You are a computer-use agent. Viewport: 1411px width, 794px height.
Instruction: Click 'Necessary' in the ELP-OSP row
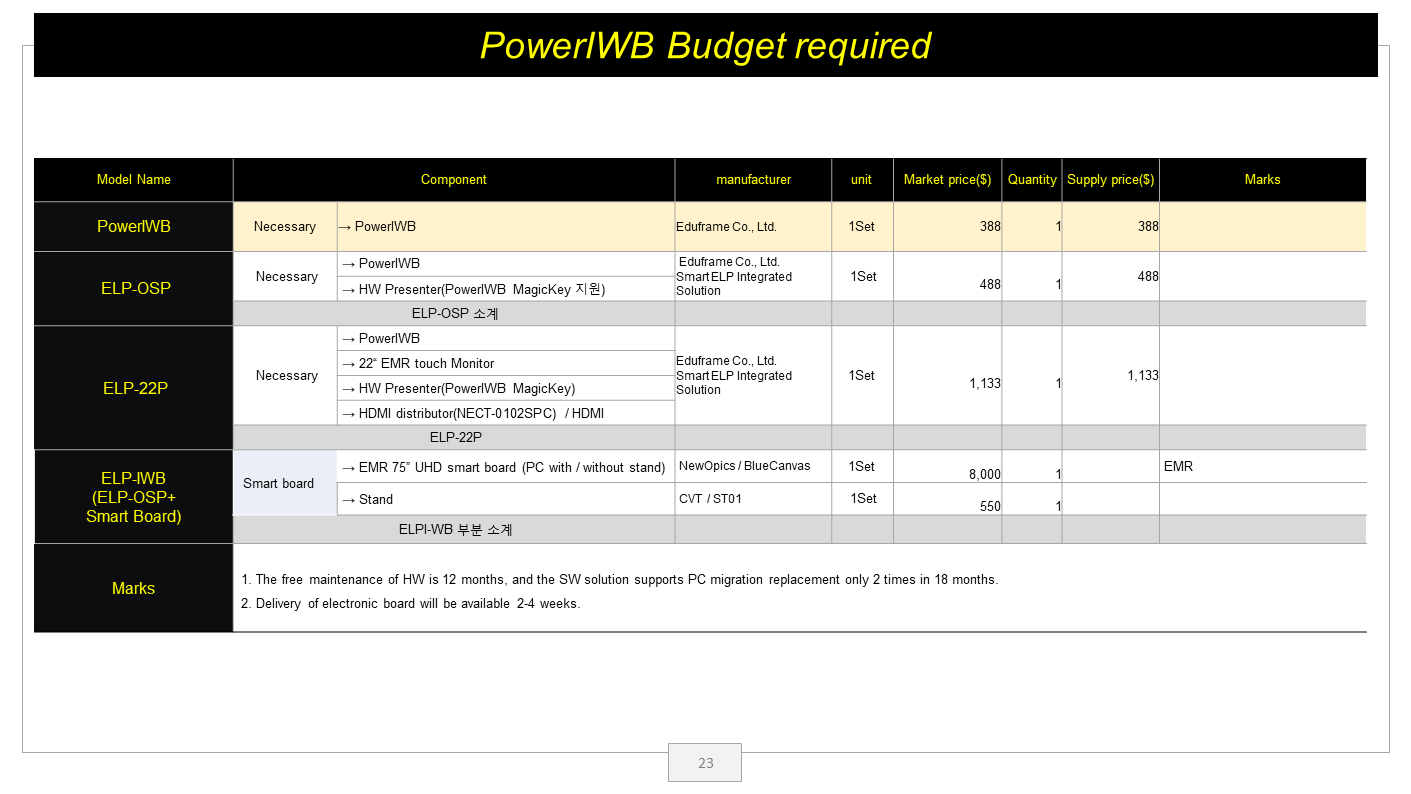286,277
